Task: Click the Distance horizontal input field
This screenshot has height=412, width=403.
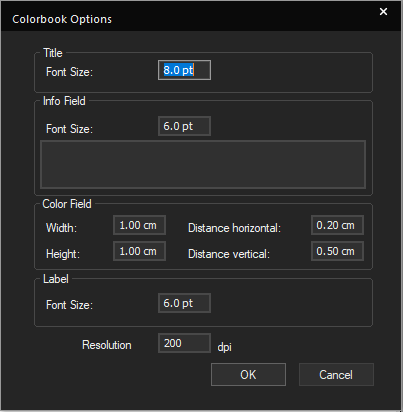Action: coord(337,225)
